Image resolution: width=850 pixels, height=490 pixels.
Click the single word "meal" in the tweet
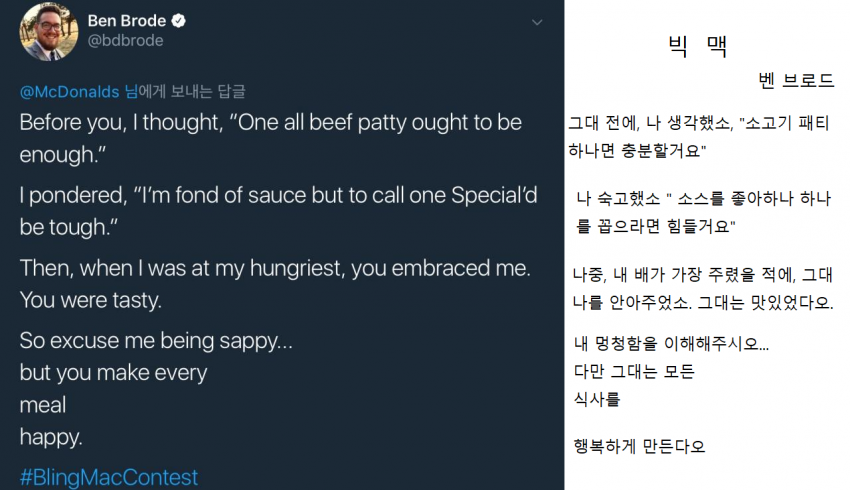(43, 405)
